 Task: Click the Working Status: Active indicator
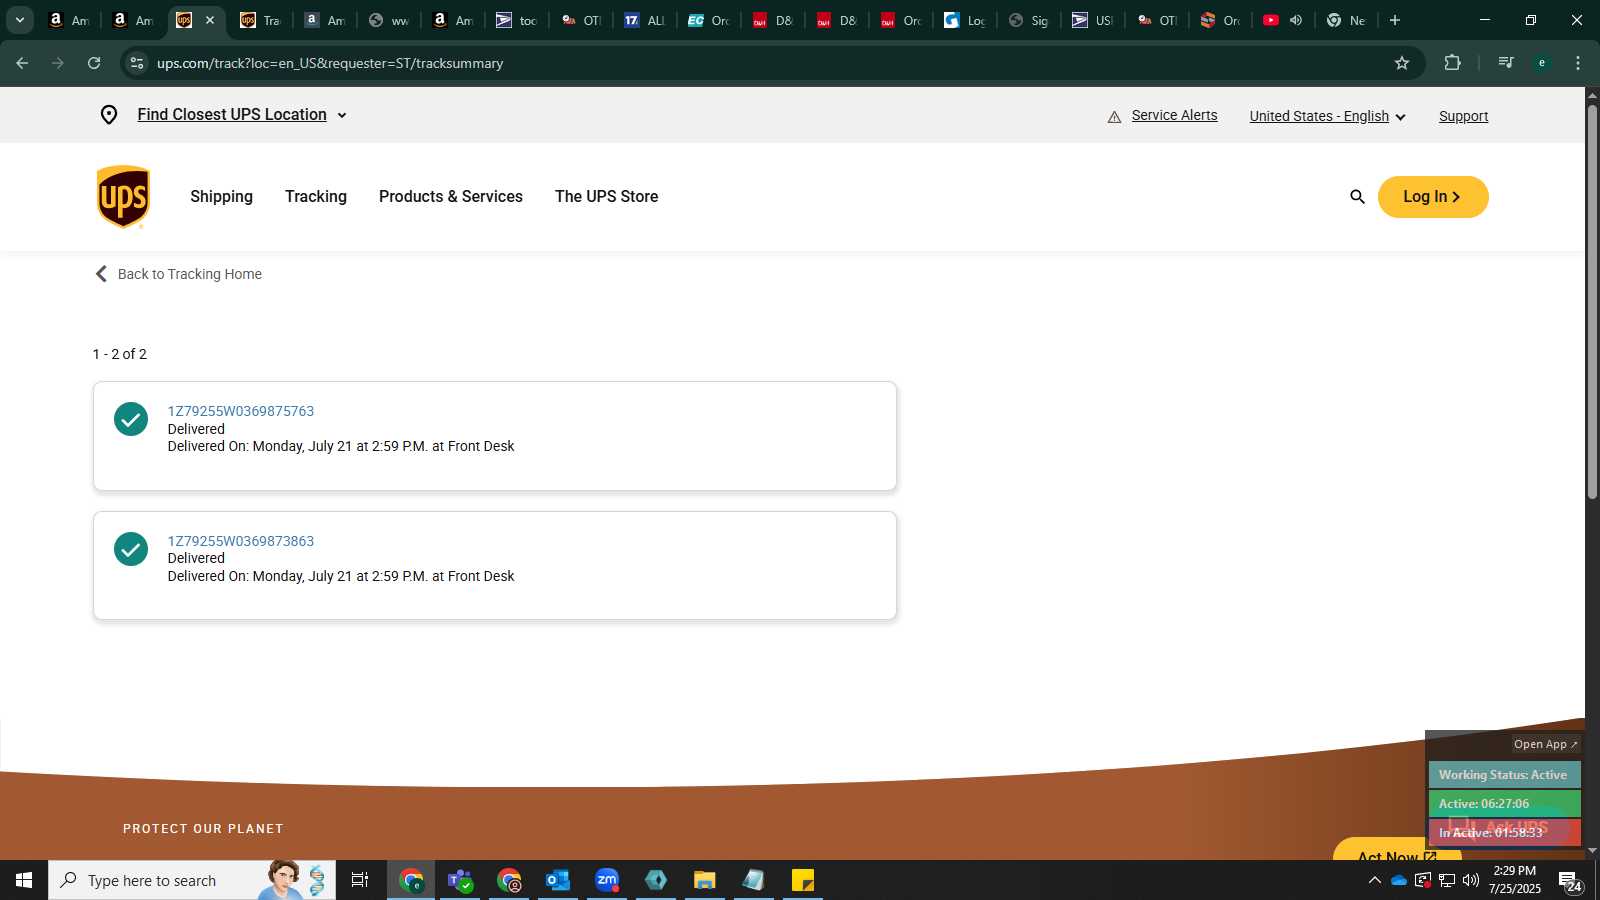click(1504, 775)
